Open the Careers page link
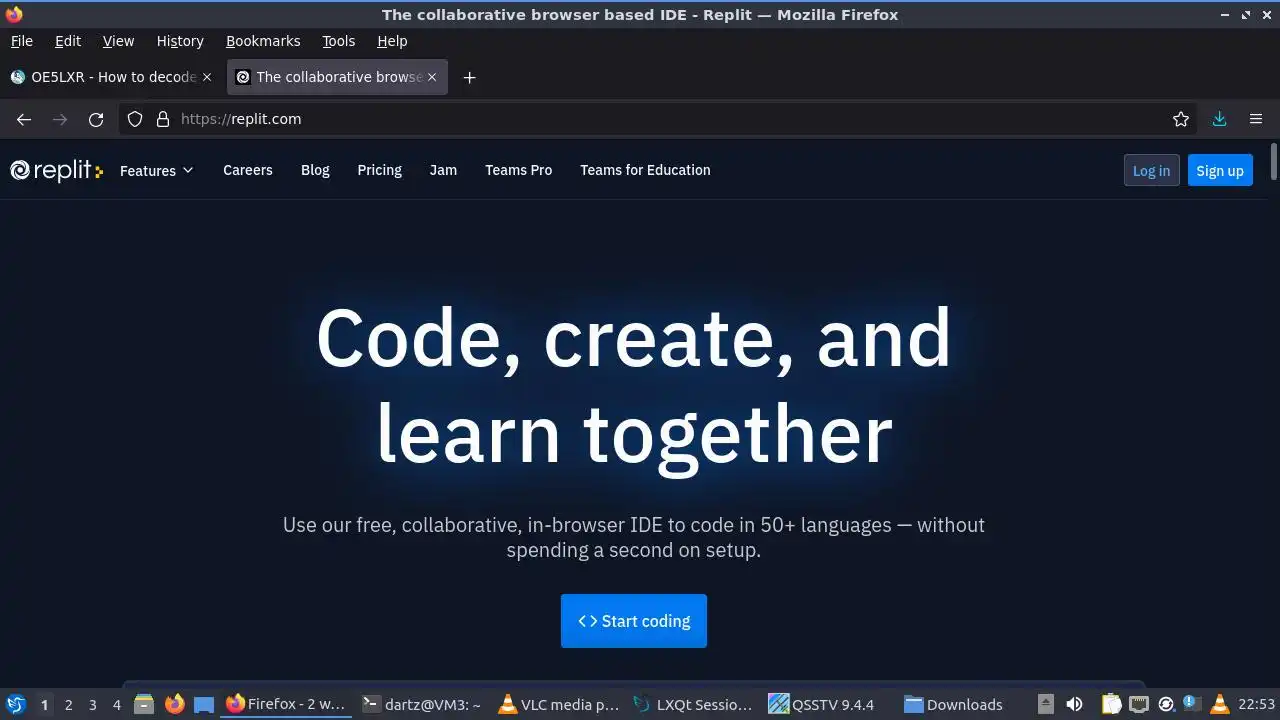Image resolution: width=1280 pixels, height=720 pixels. (248, 170)
